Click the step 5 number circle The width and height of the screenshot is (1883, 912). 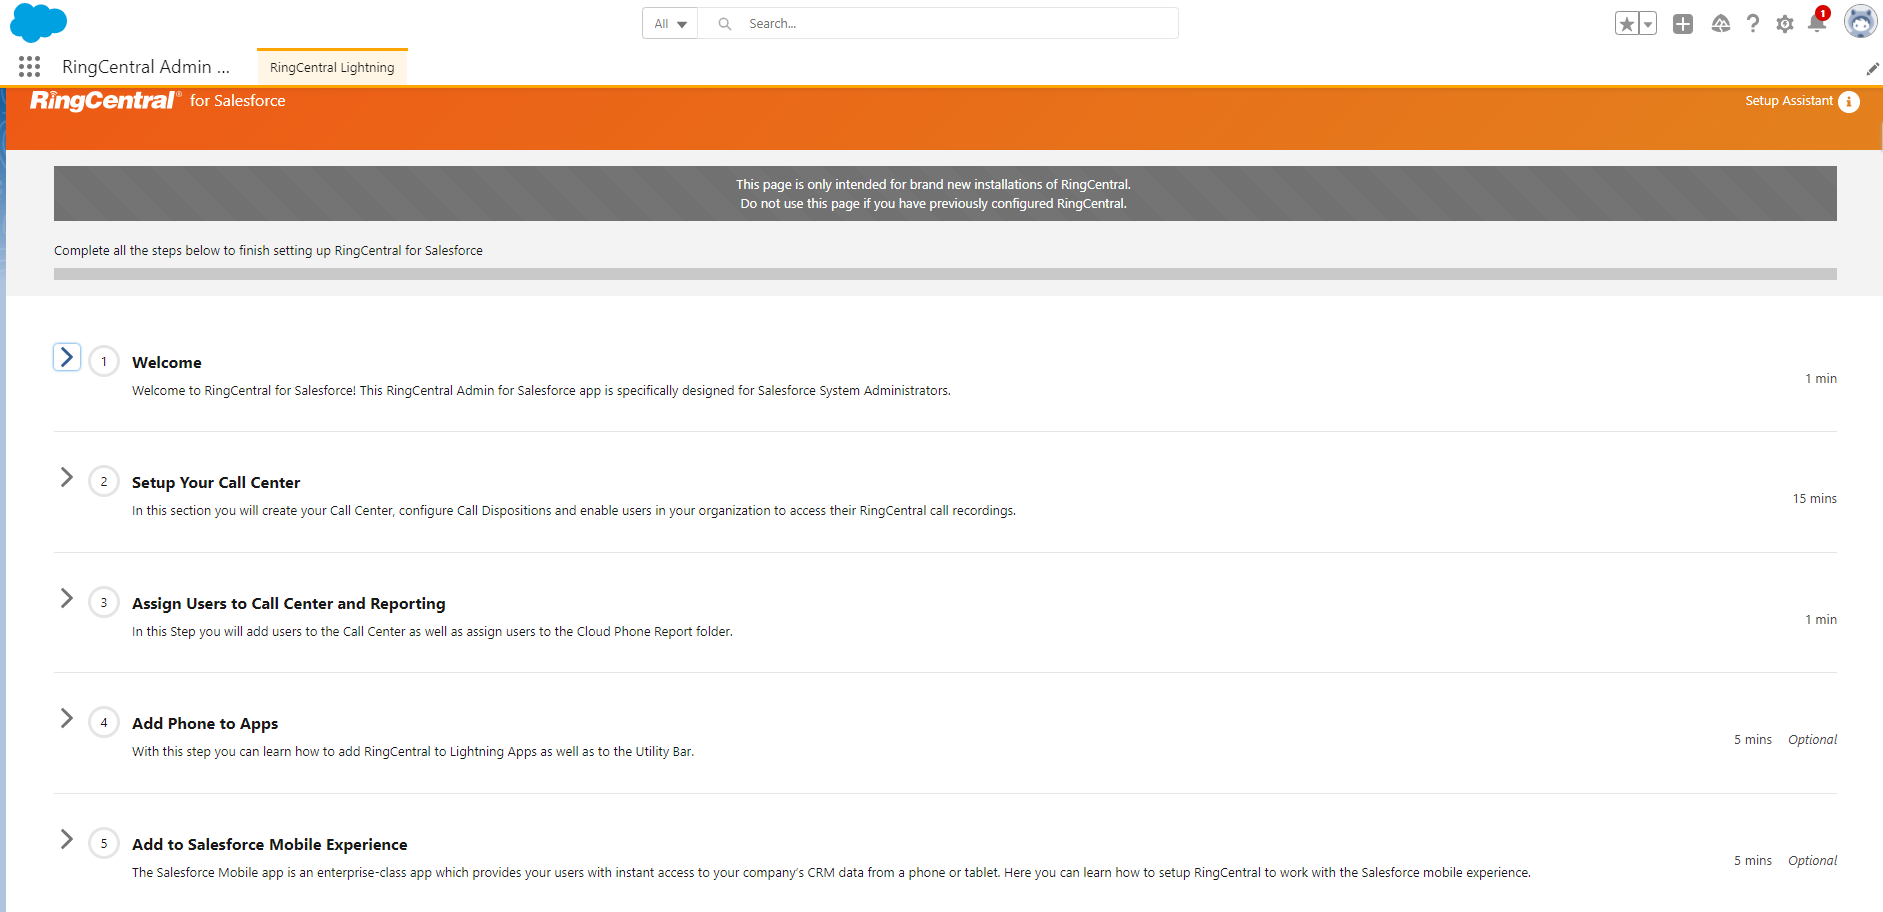[104, 843]
